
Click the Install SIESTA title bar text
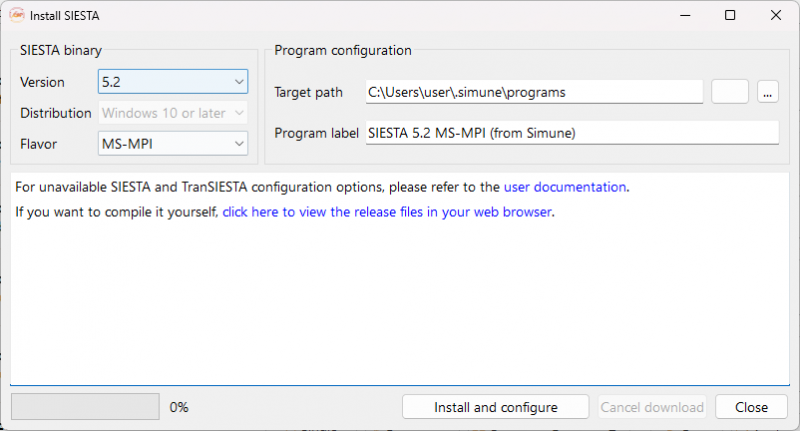65,16
